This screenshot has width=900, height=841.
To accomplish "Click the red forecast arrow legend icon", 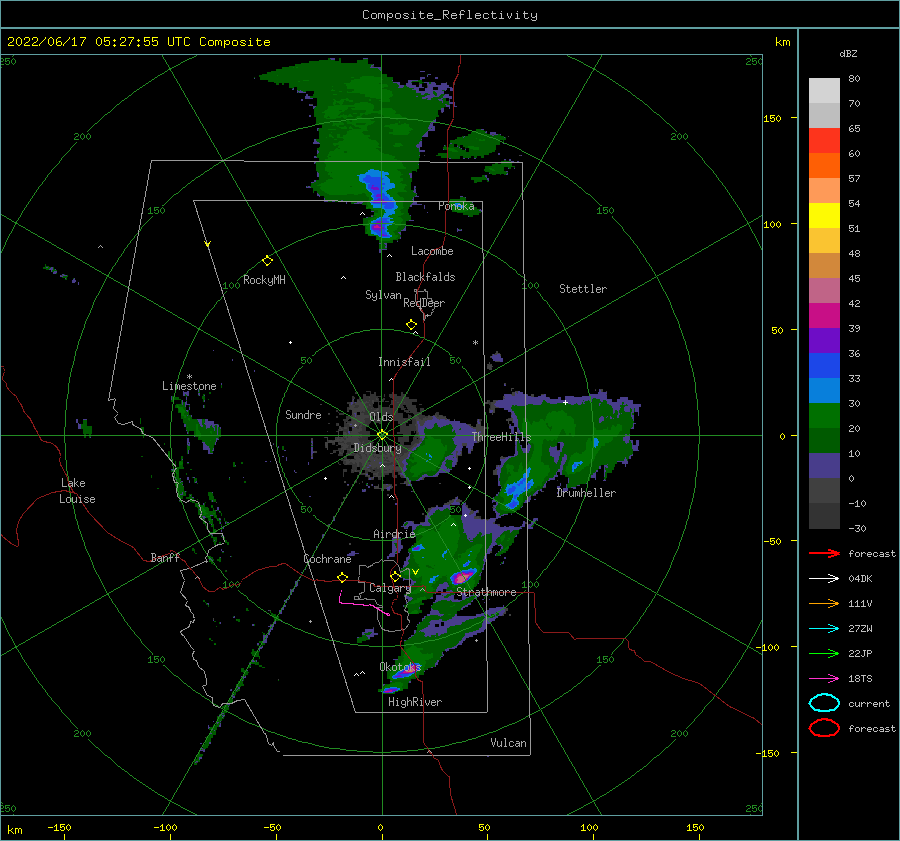I will coord(824,553).
